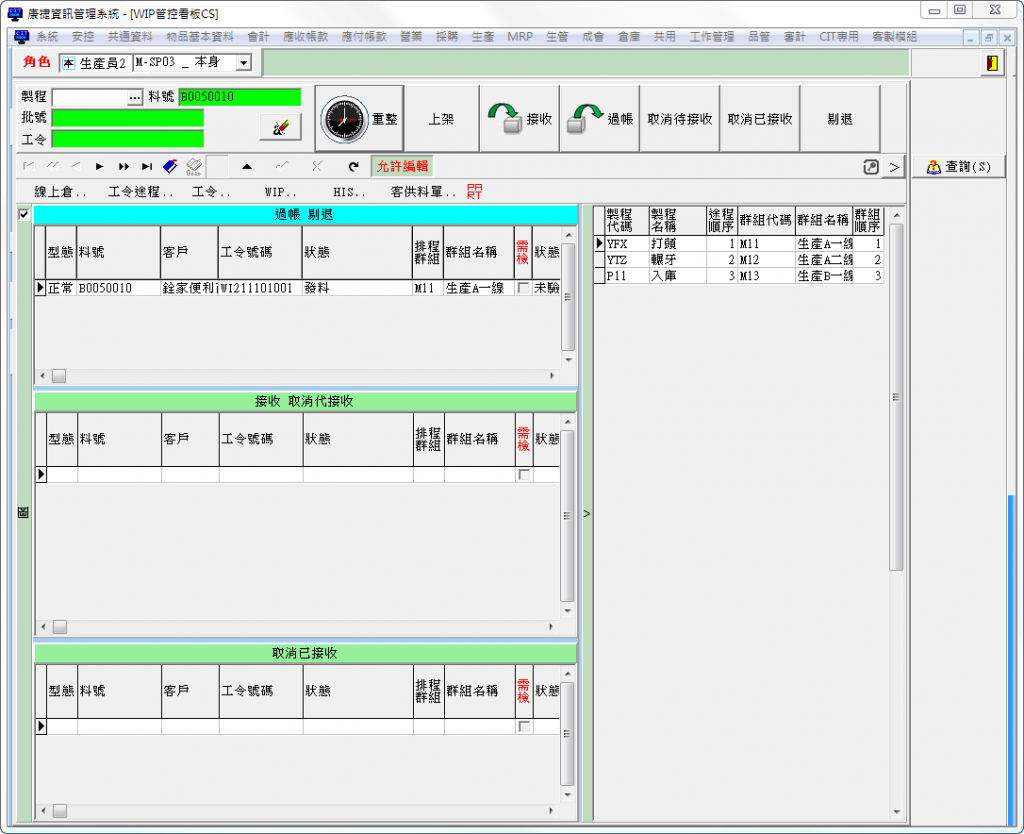This screenshot has height=834, width=1024.
Task: Click the blue bookmark tag icon
Action: coord(170,166)
